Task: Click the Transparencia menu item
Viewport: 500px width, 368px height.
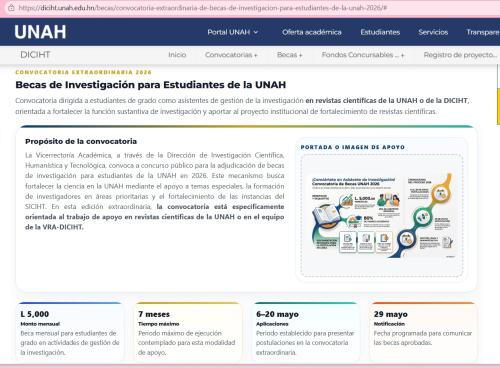Action: pos(483,32)
